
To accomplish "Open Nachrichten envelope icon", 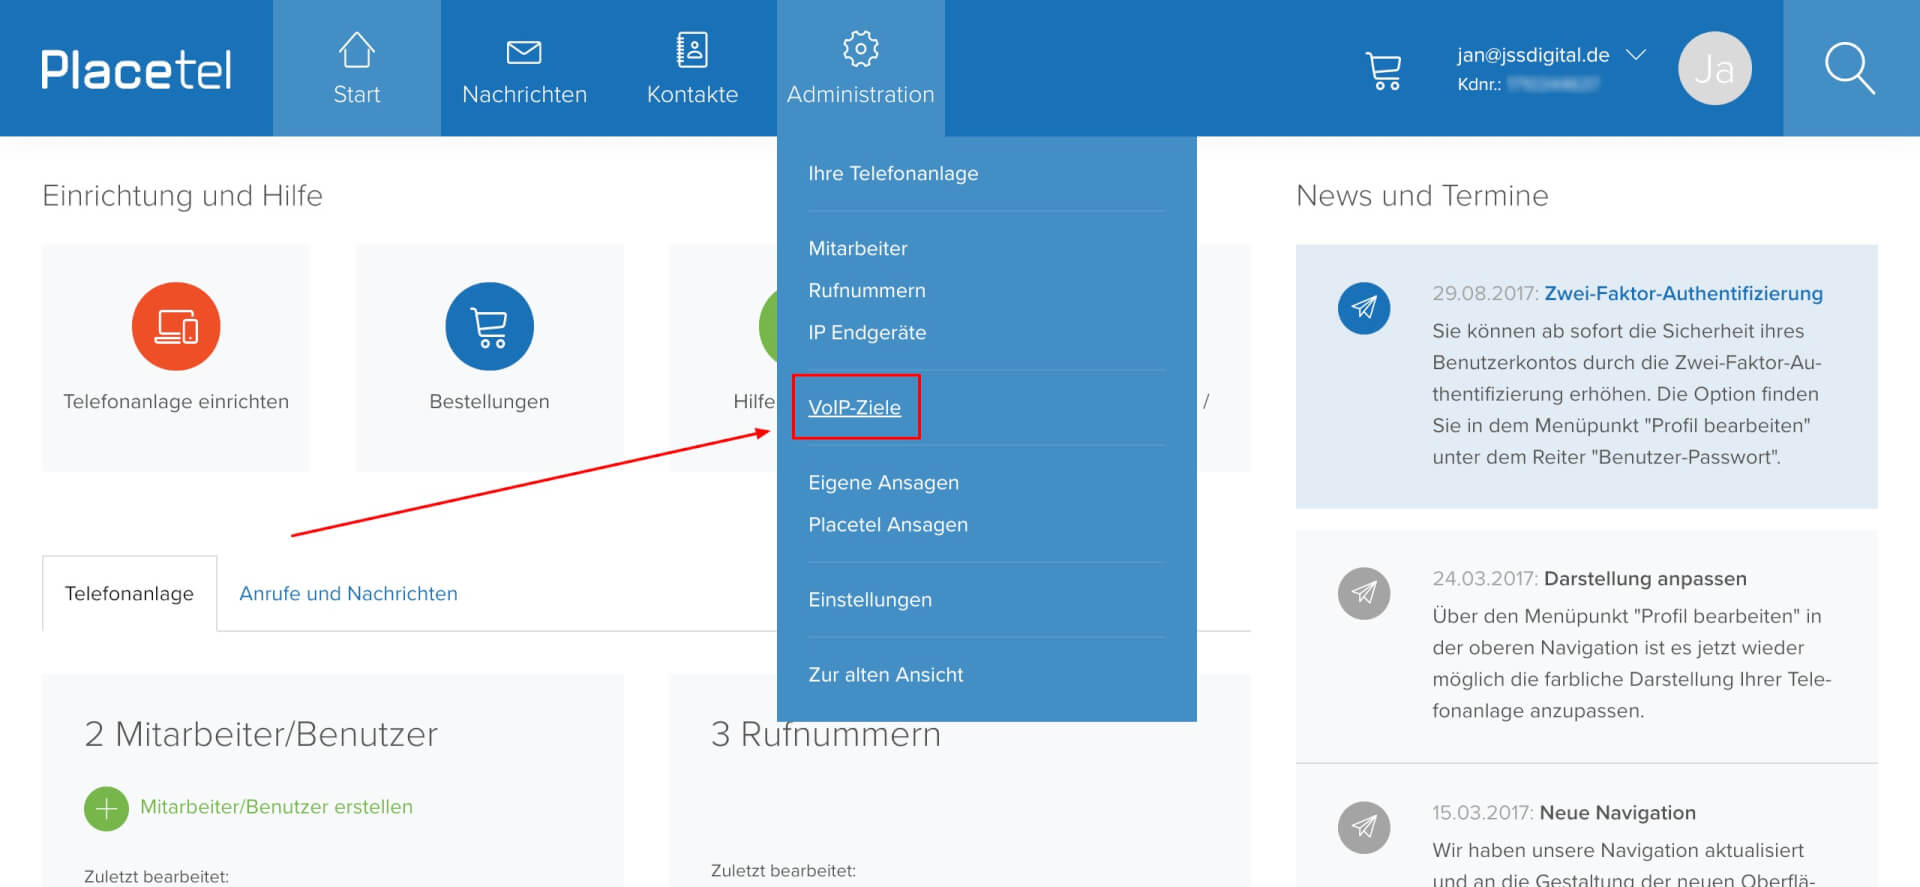I will (524, 52).
